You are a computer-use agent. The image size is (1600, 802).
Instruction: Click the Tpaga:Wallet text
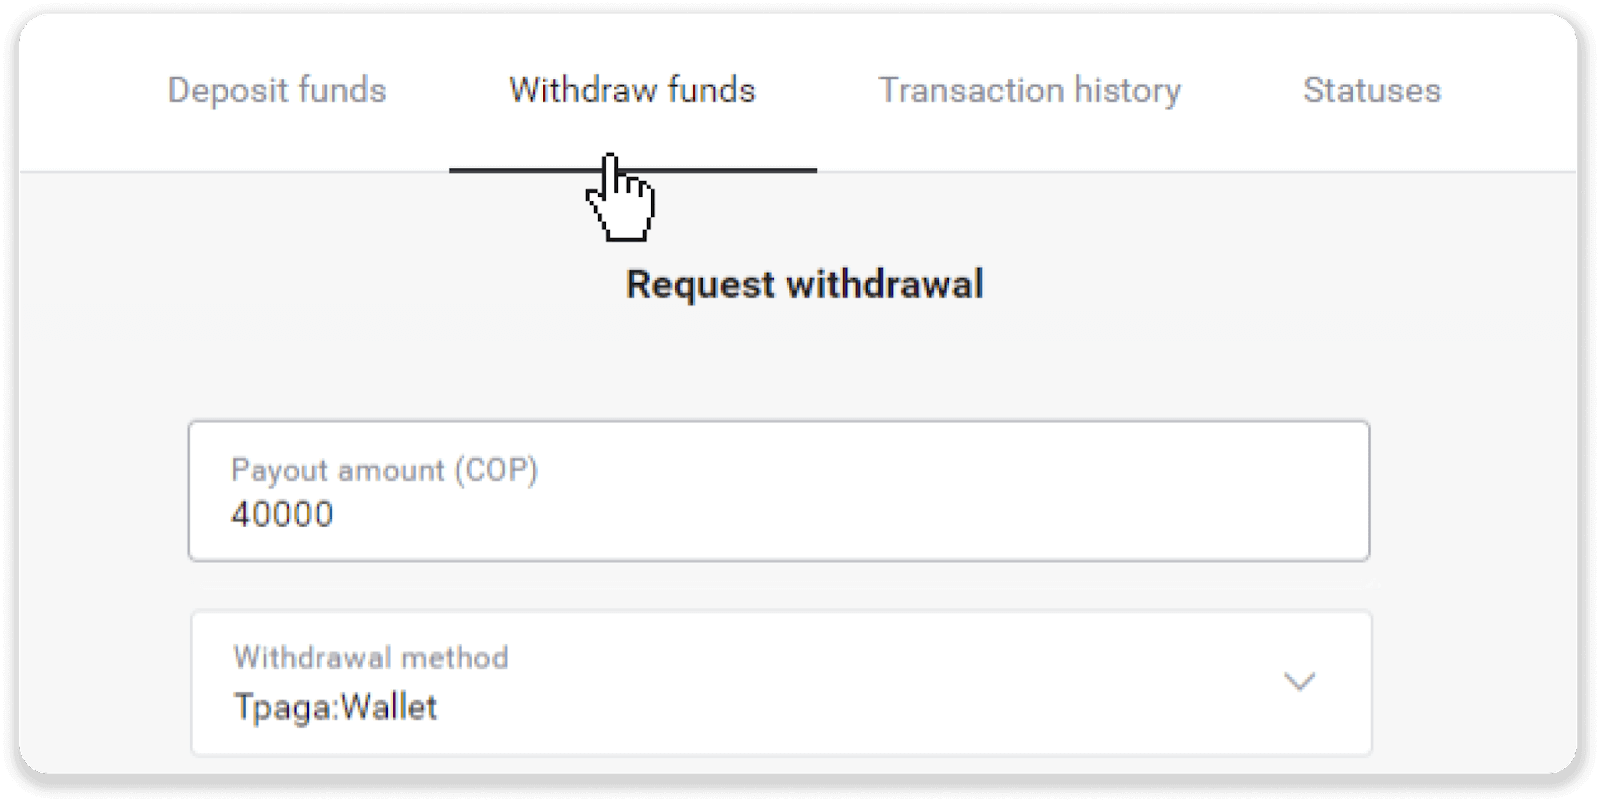[334, 707]
